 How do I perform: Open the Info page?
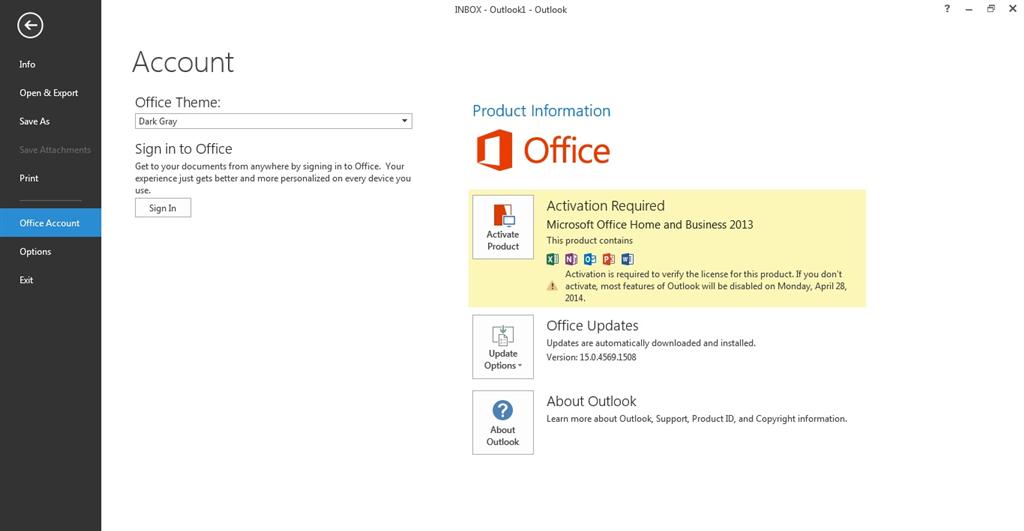pyautogui.click(x=27, y=64)
